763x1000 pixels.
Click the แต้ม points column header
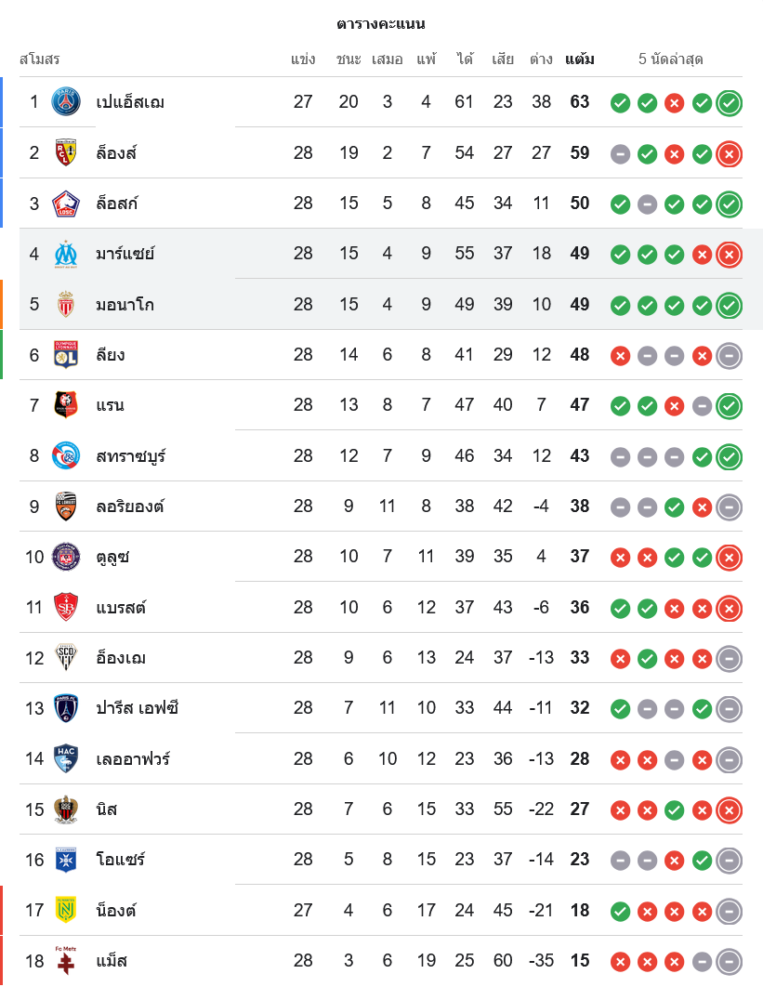(x=580, y=59)
